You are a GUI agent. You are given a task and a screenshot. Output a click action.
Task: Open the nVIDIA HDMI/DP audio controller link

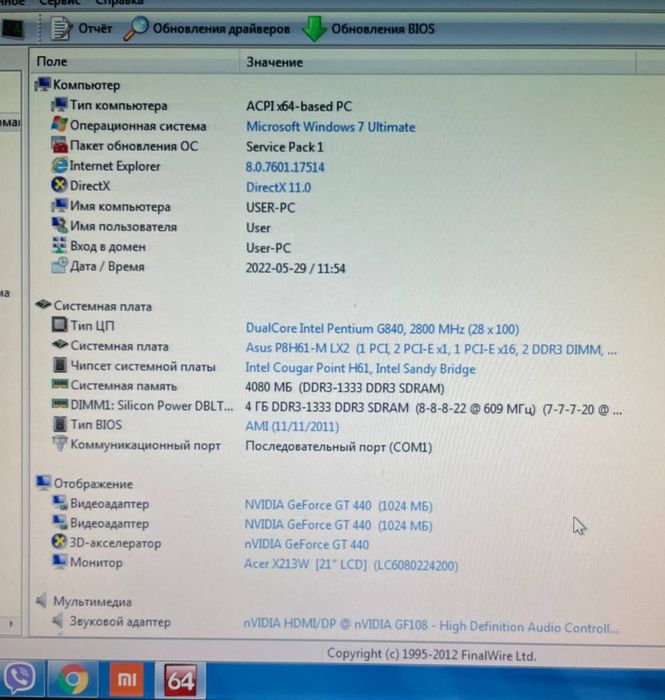(x=431, y=626)
